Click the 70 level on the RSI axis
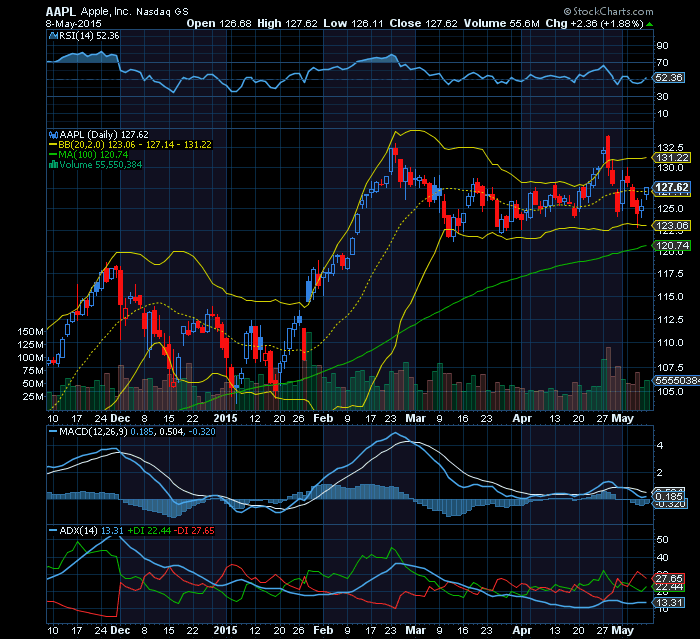 click(x=662, y=63)
